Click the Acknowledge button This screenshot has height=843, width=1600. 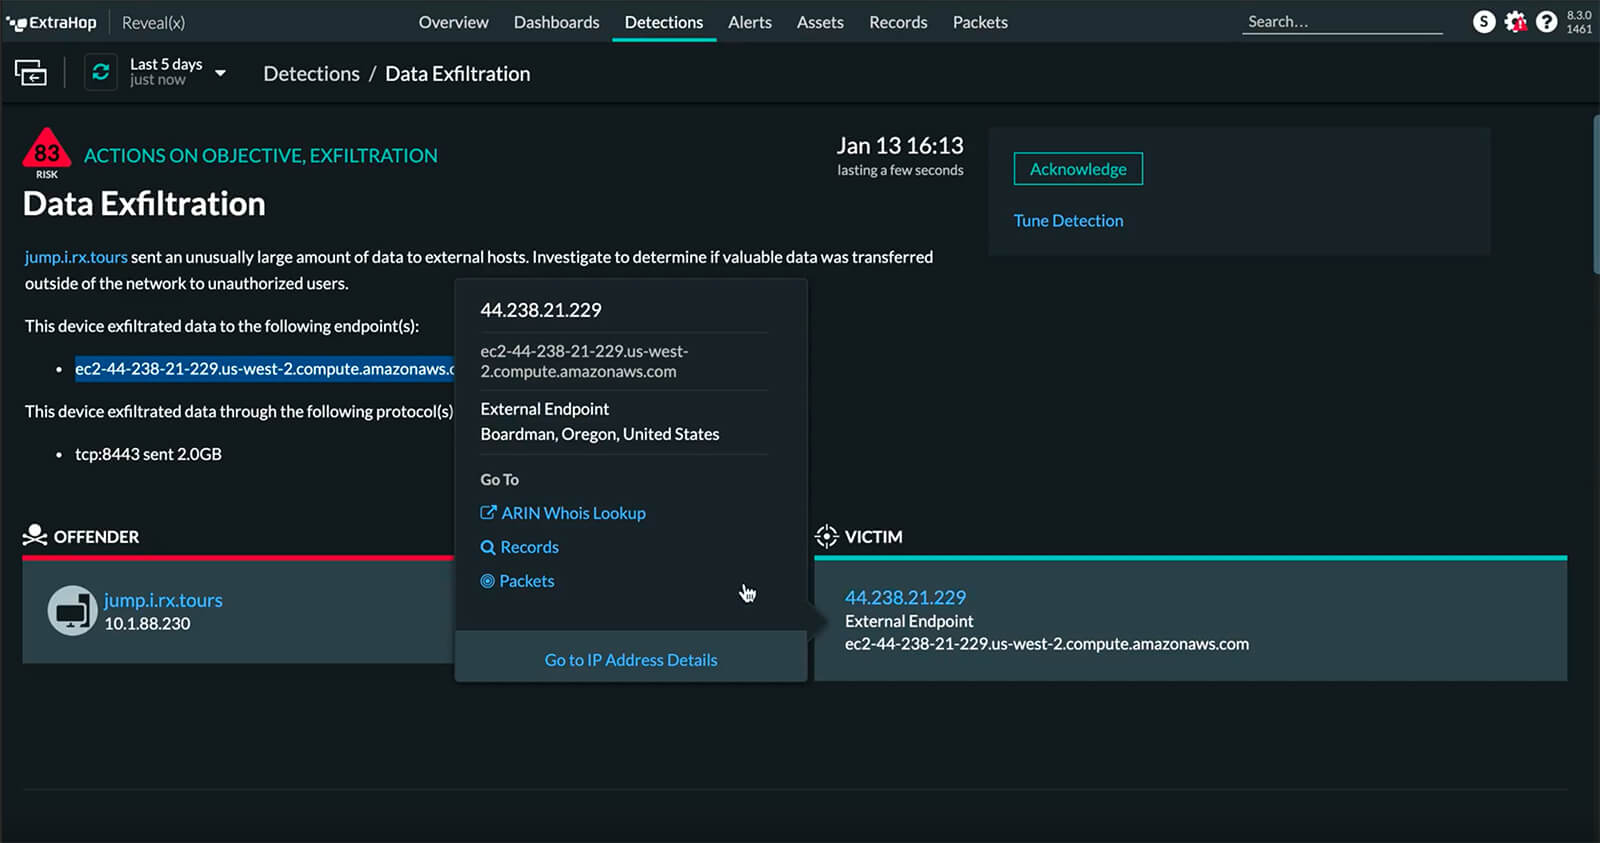click(1078, 169)
